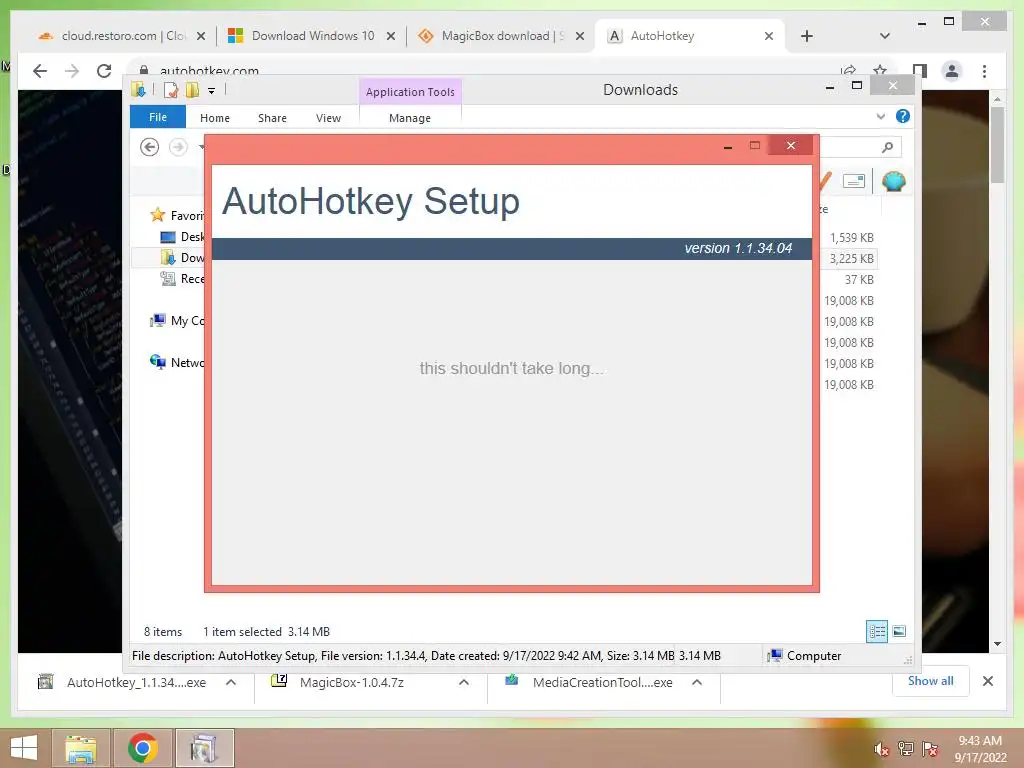Select My Computer in navigation pane
Image resolution: width=1024 pixels, height=768 pixels.
(177, 320)
